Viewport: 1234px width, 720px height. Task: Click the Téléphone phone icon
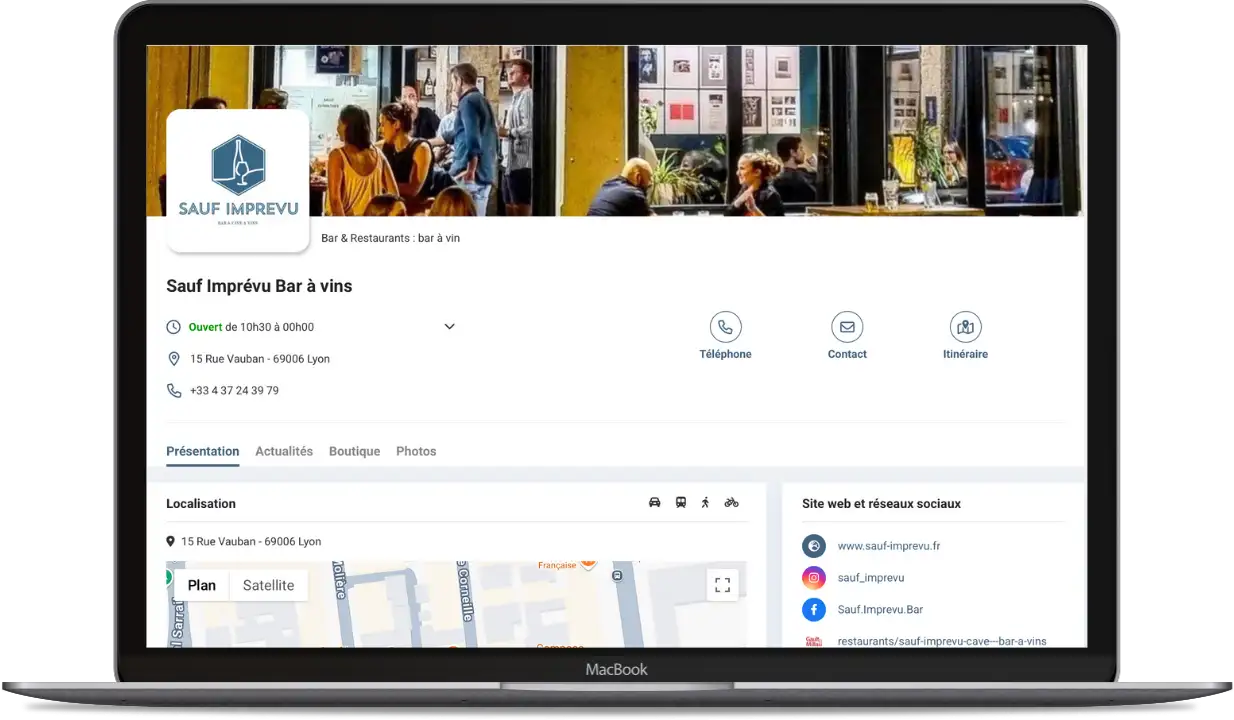[726, 326]
